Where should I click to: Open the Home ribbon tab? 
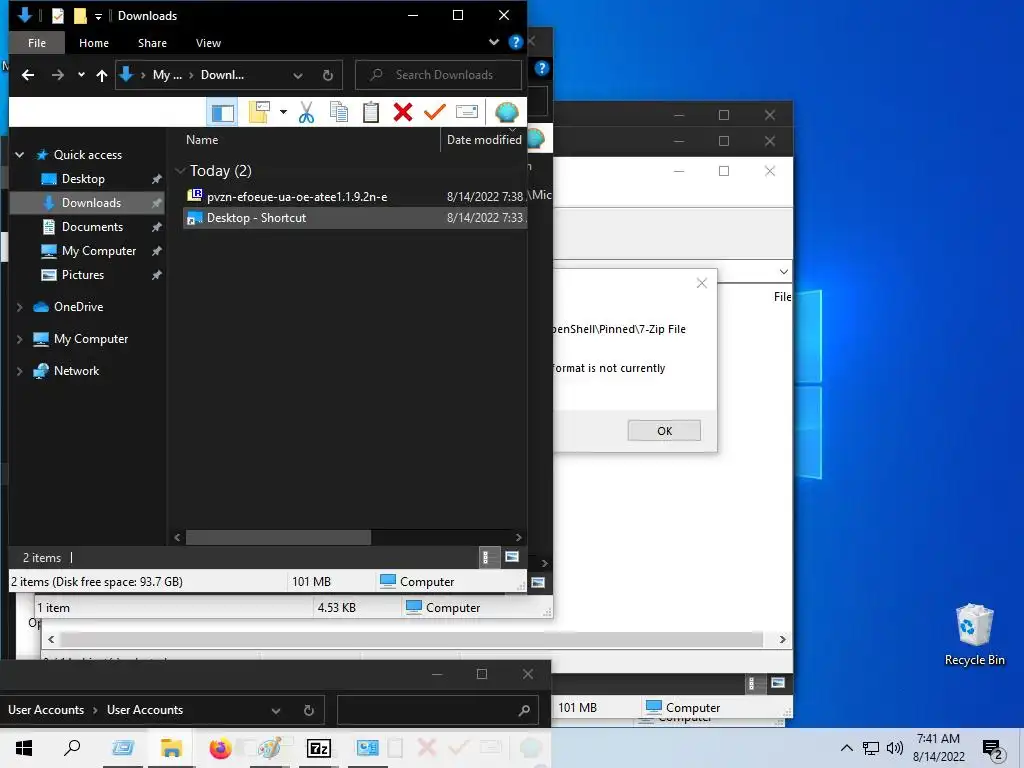(x=93, y=43)
